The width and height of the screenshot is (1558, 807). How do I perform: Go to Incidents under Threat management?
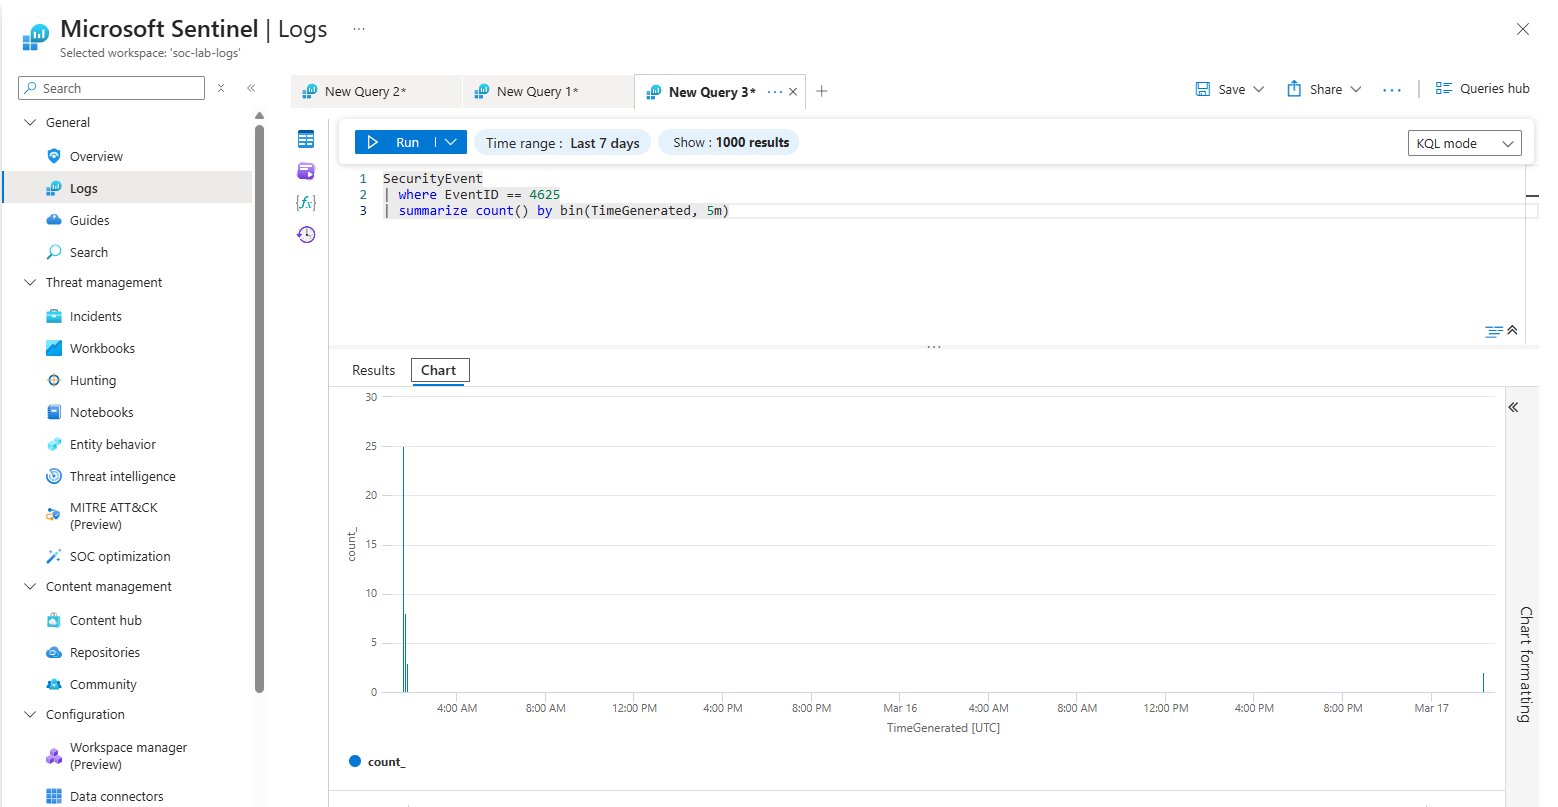pyautogui.click(x=95, y=316)
